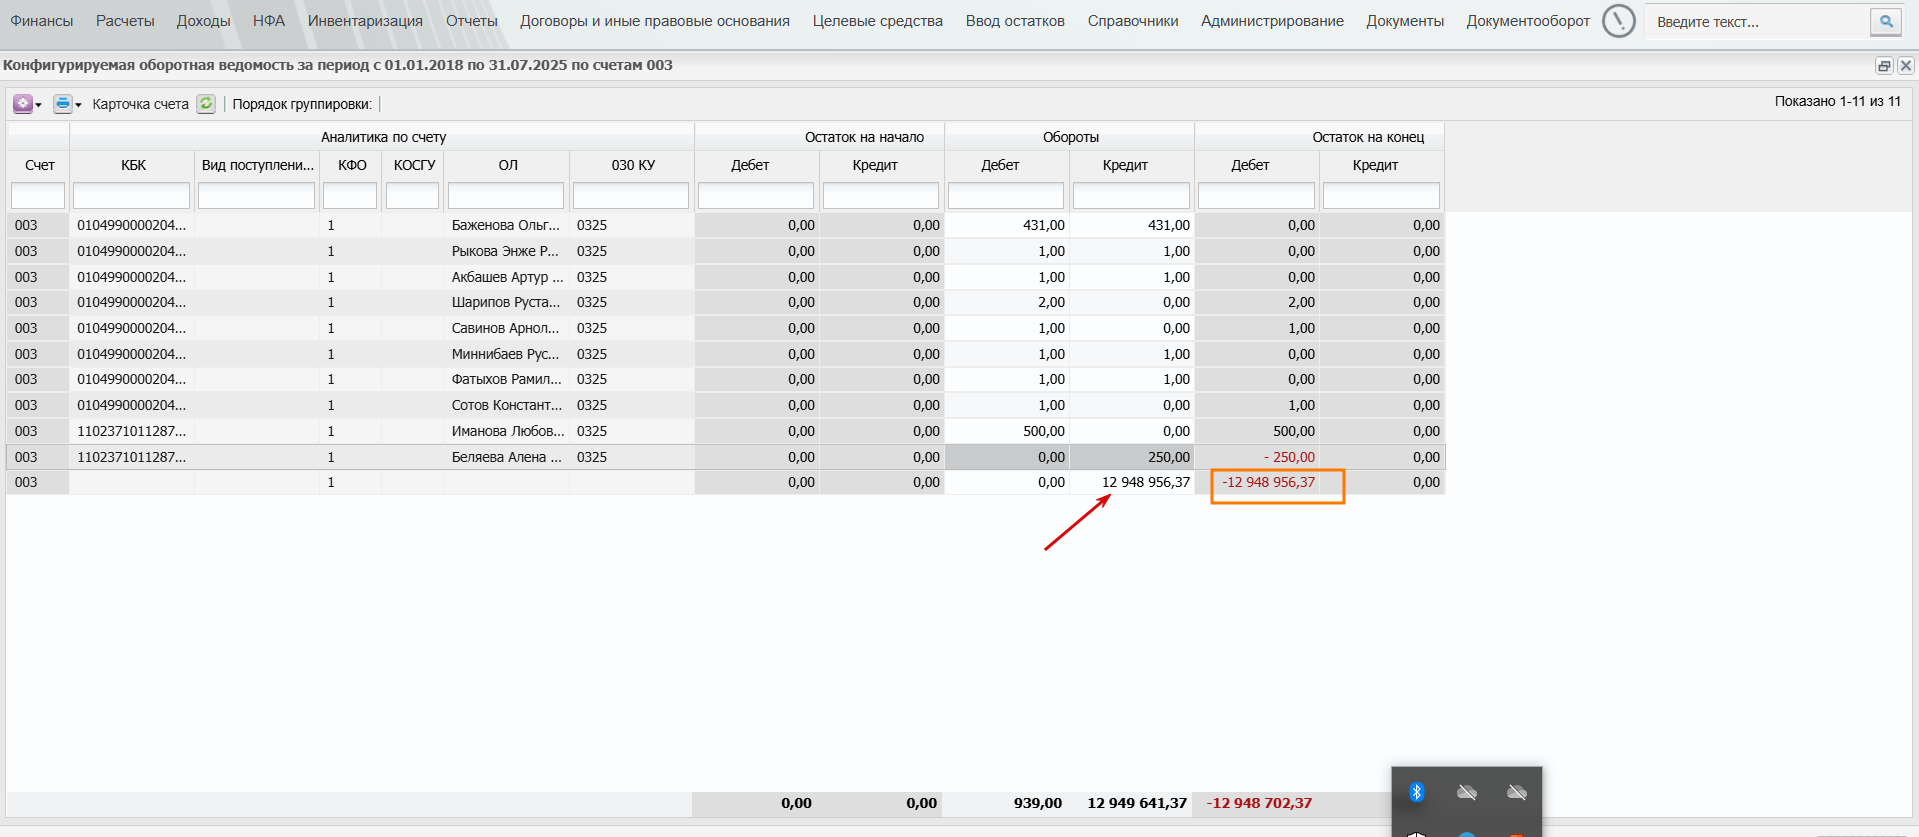Click the КОСГУ filter input

[x=412, y=195]
